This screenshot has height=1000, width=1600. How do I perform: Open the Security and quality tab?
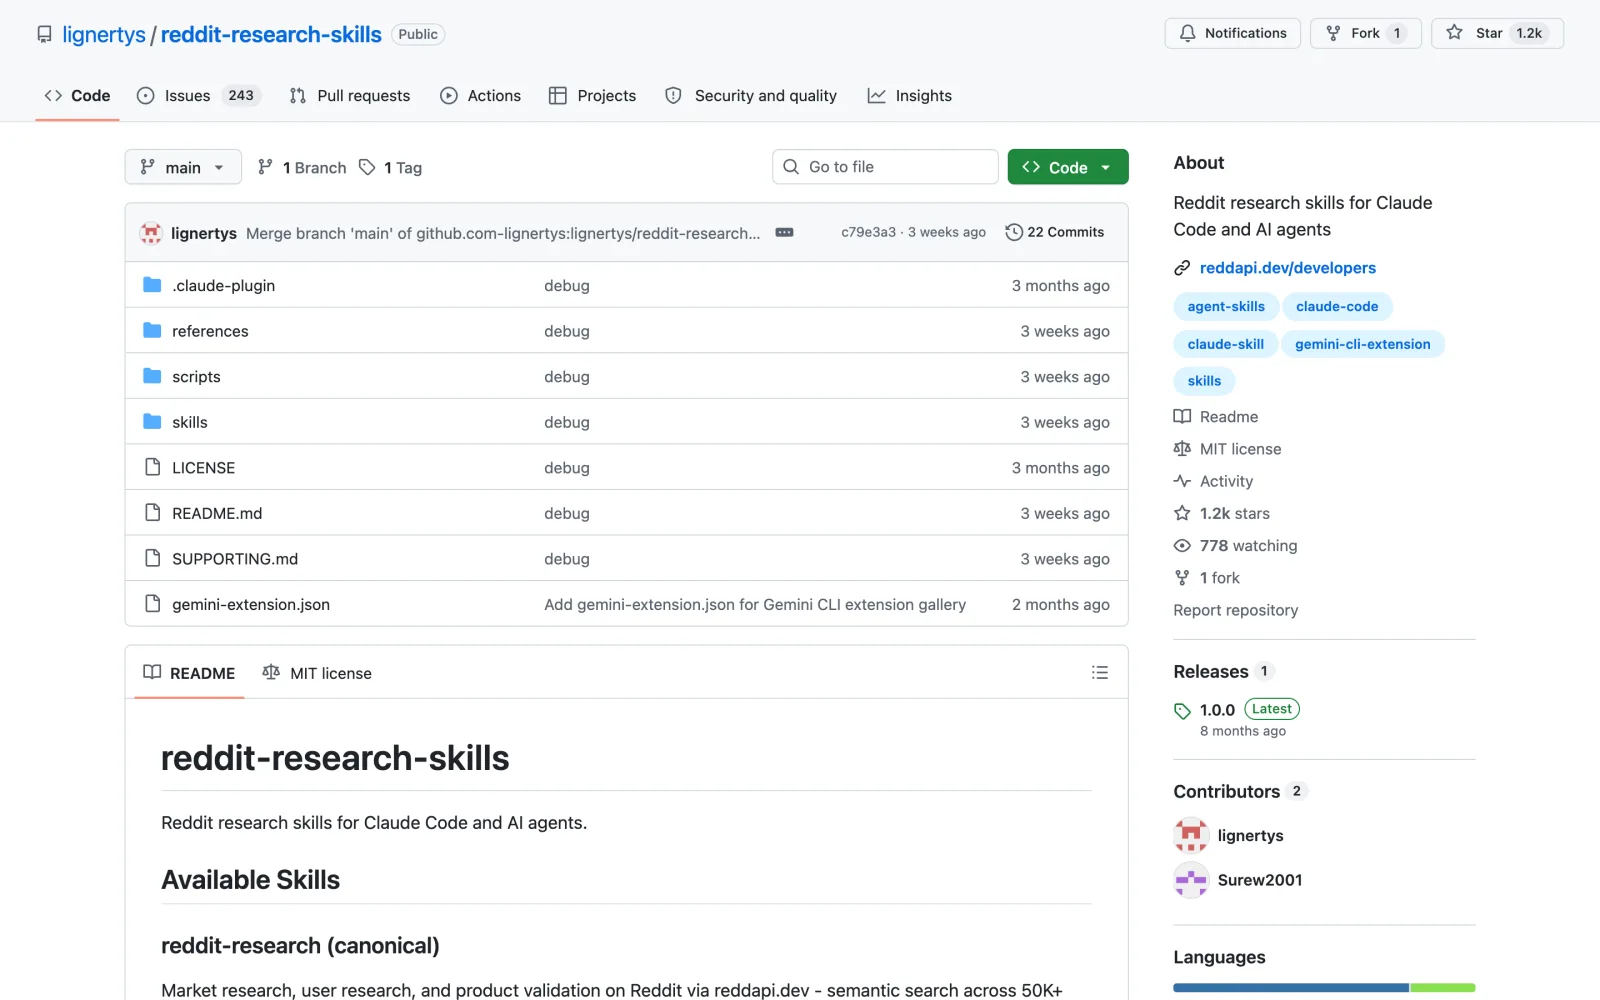(751, 96)
